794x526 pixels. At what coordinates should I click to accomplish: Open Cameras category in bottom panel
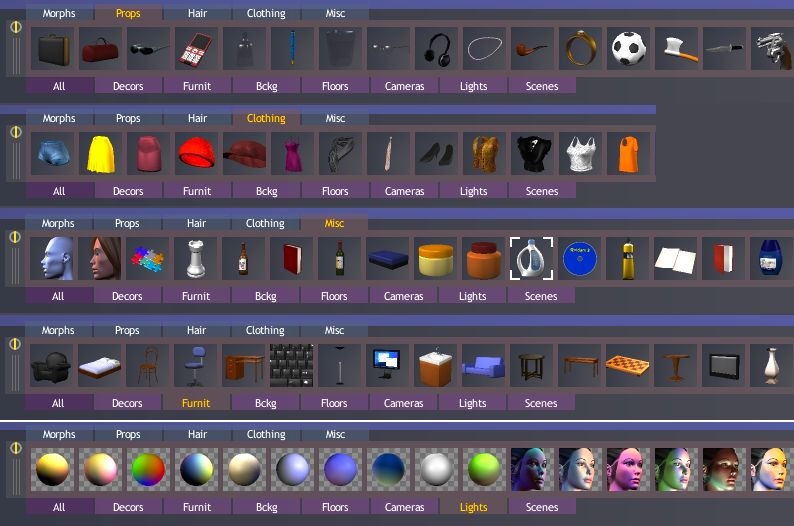404,507
